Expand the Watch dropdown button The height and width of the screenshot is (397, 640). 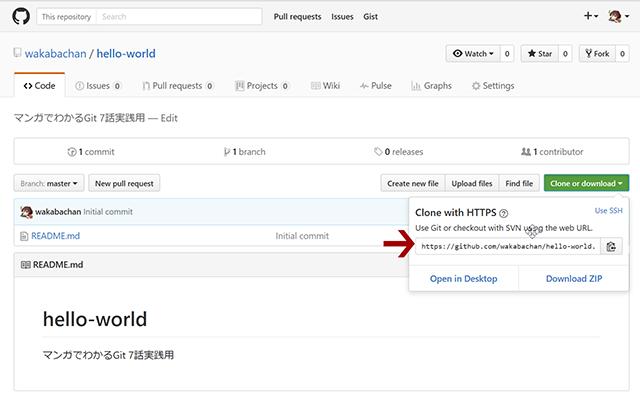(473, 53)
